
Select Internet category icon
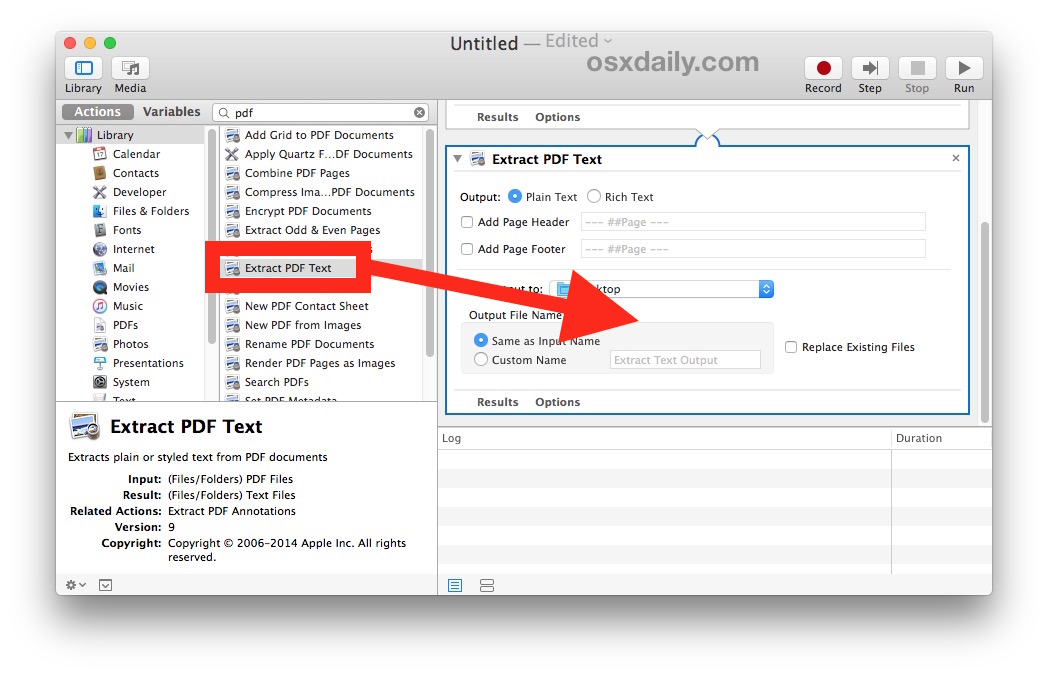100,249
